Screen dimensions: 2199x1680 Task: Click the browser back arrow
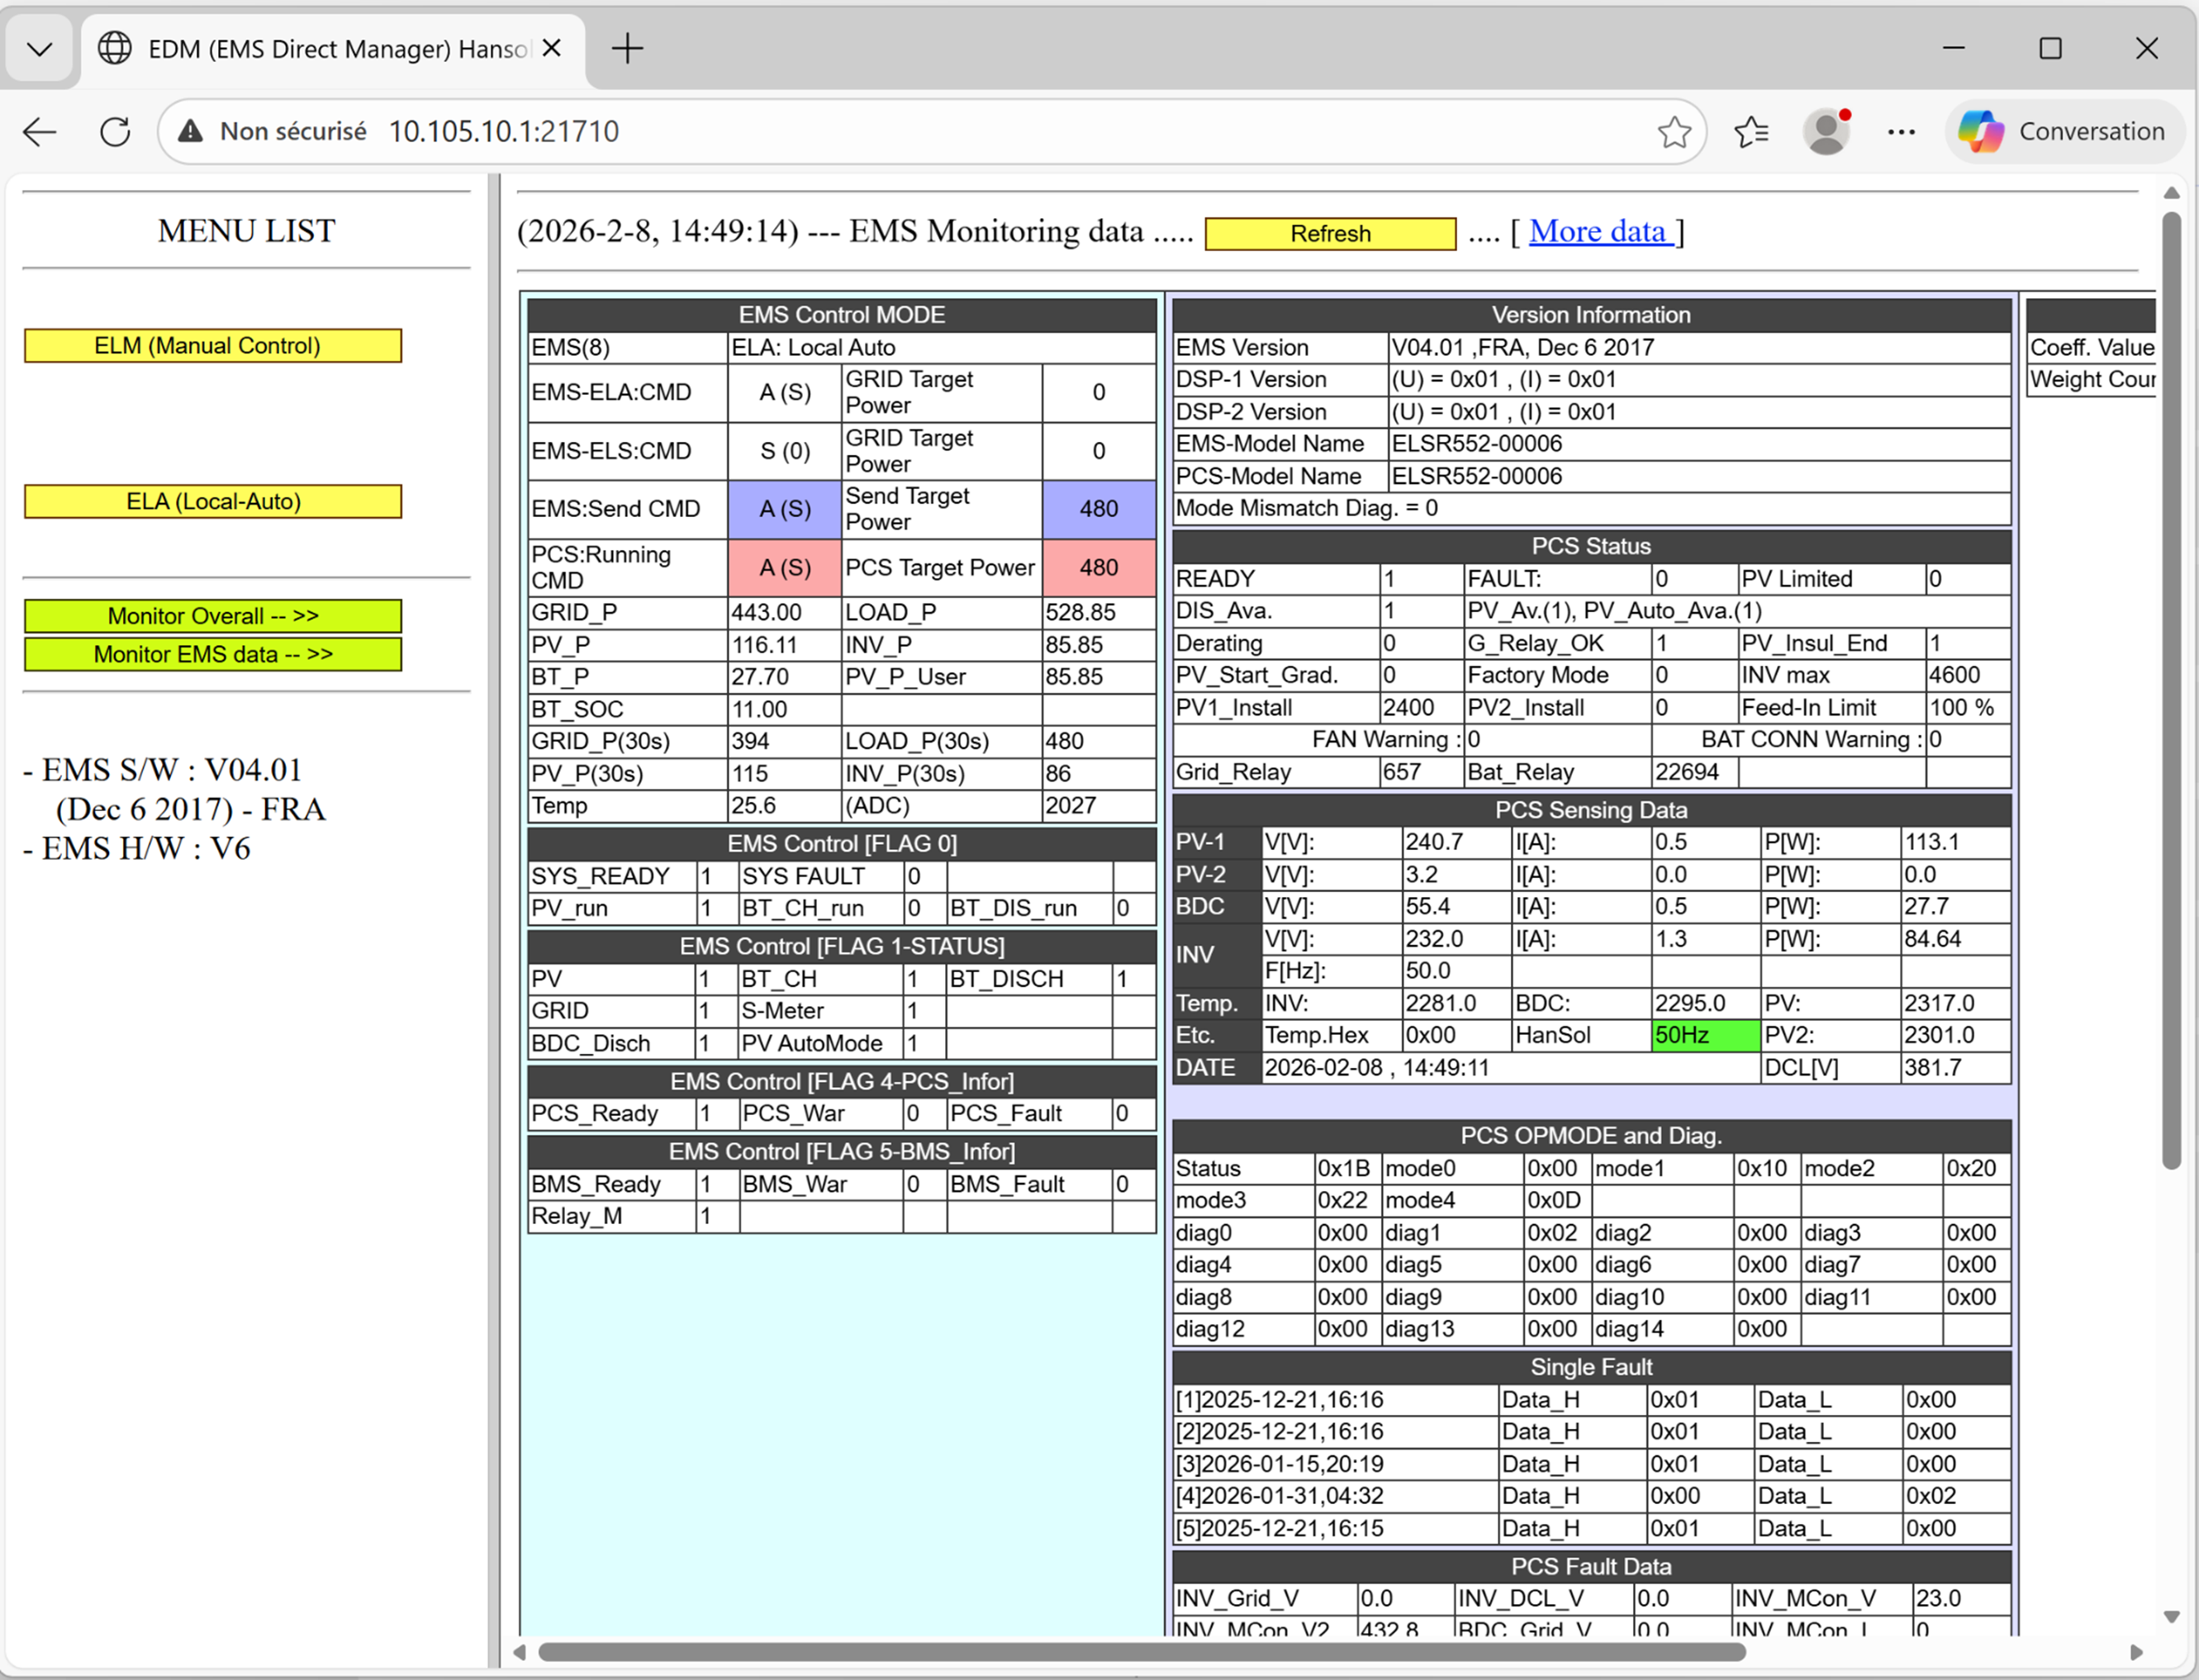coord(40,131)
